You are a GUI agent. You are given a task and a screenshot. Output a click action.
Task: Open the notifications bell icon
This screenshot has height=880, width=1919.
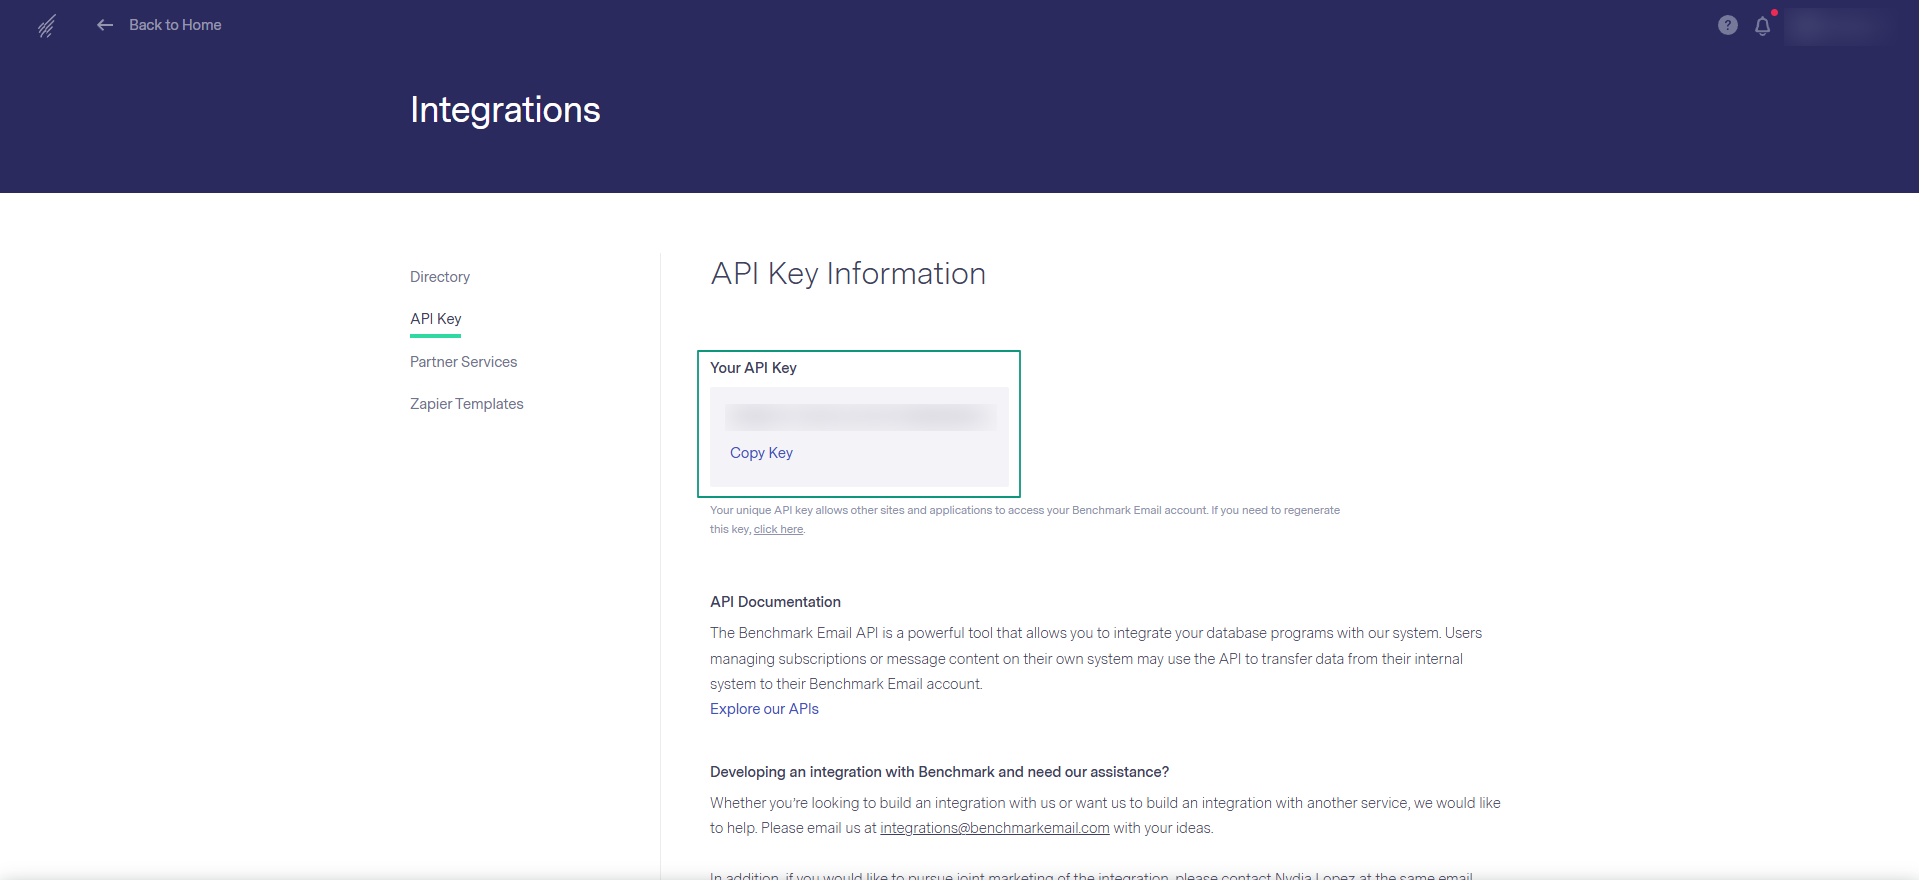click(x=1762, y=26)
